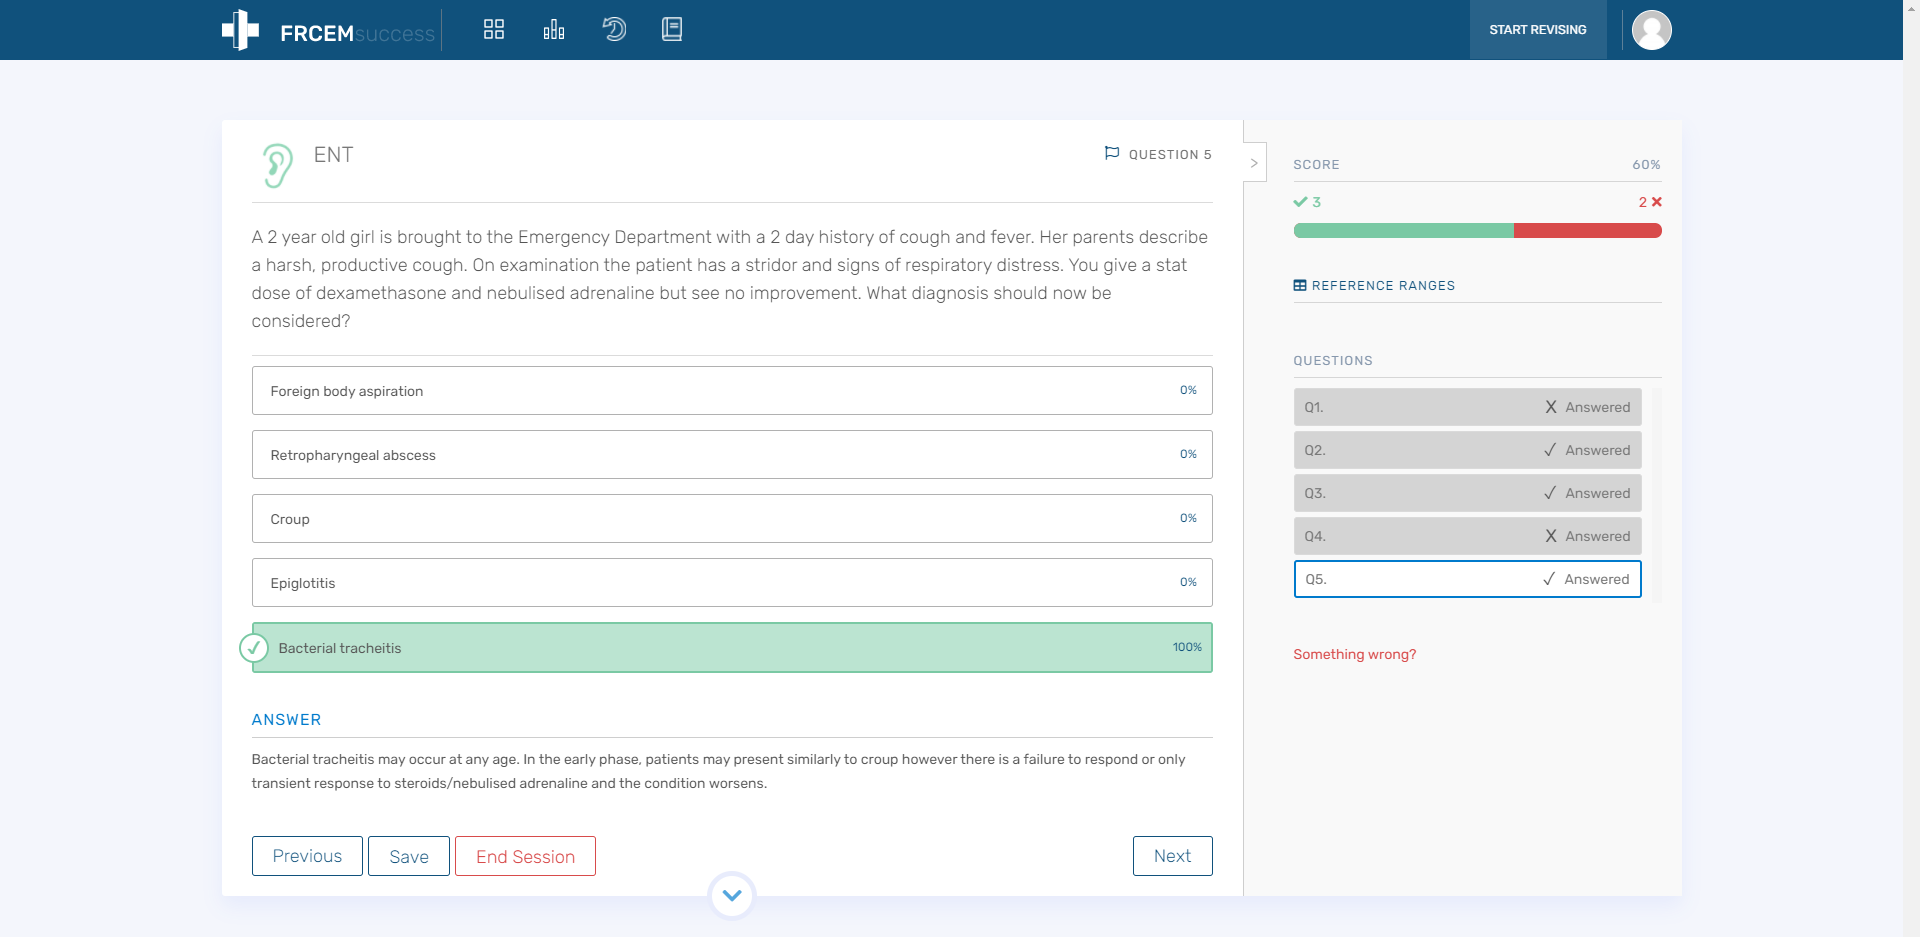Image resolution: width=1920 pixels, height=937 pixels.
Task: Click the Reference Ranges table icon
Action: [x=1300, y=285]
